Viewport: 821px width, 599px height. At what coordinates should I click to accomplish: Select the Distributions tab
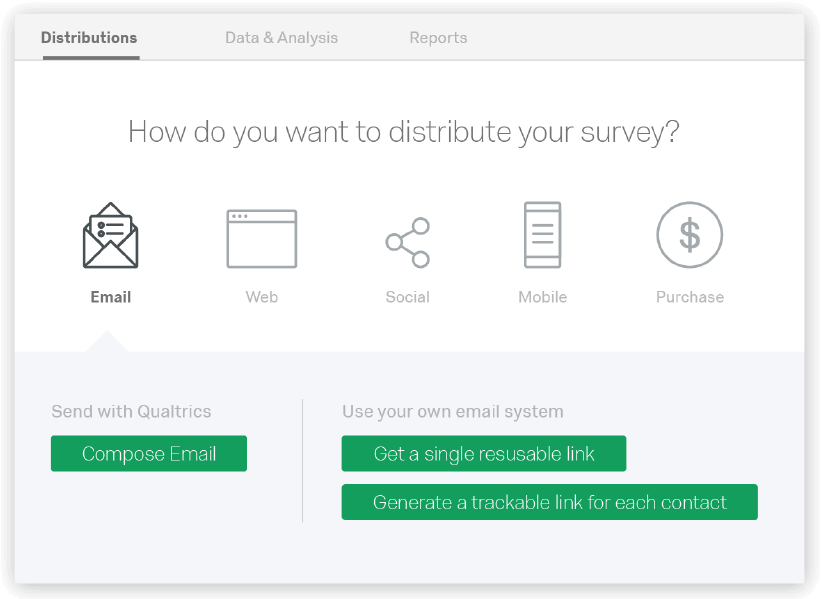88,37
